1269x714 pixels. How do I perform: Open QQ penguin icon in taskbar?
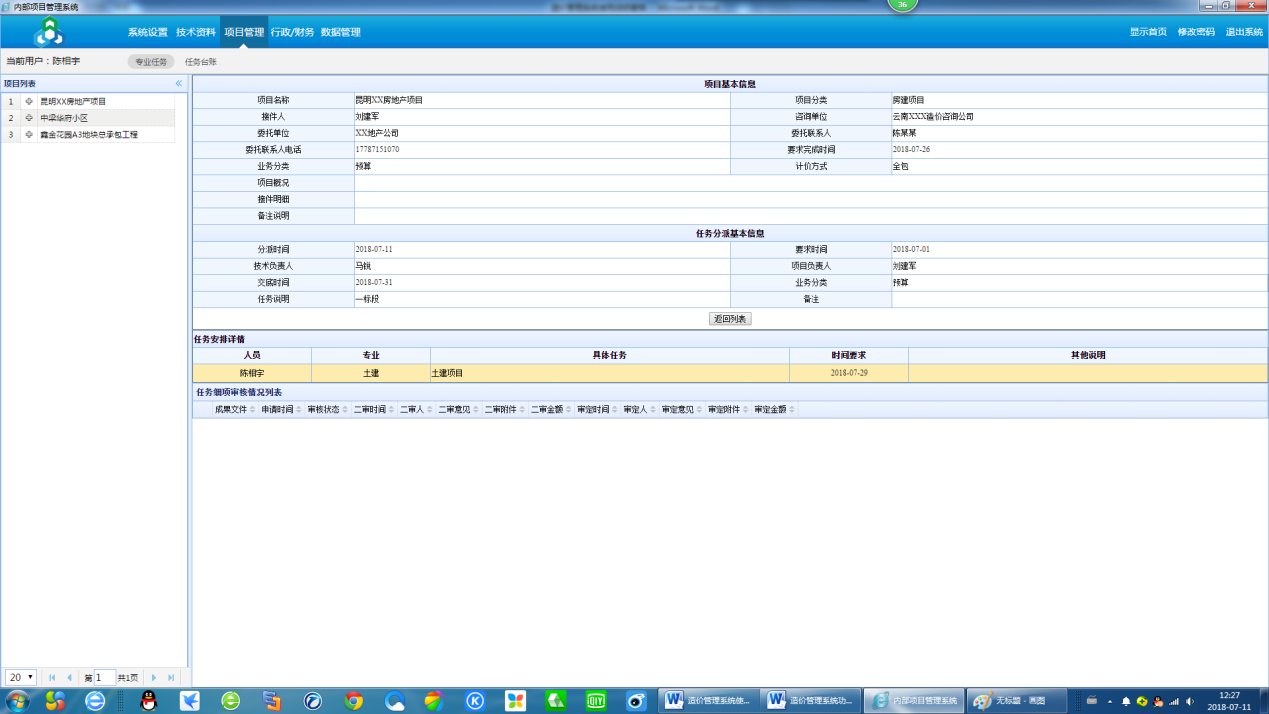(x=149, y=701)
